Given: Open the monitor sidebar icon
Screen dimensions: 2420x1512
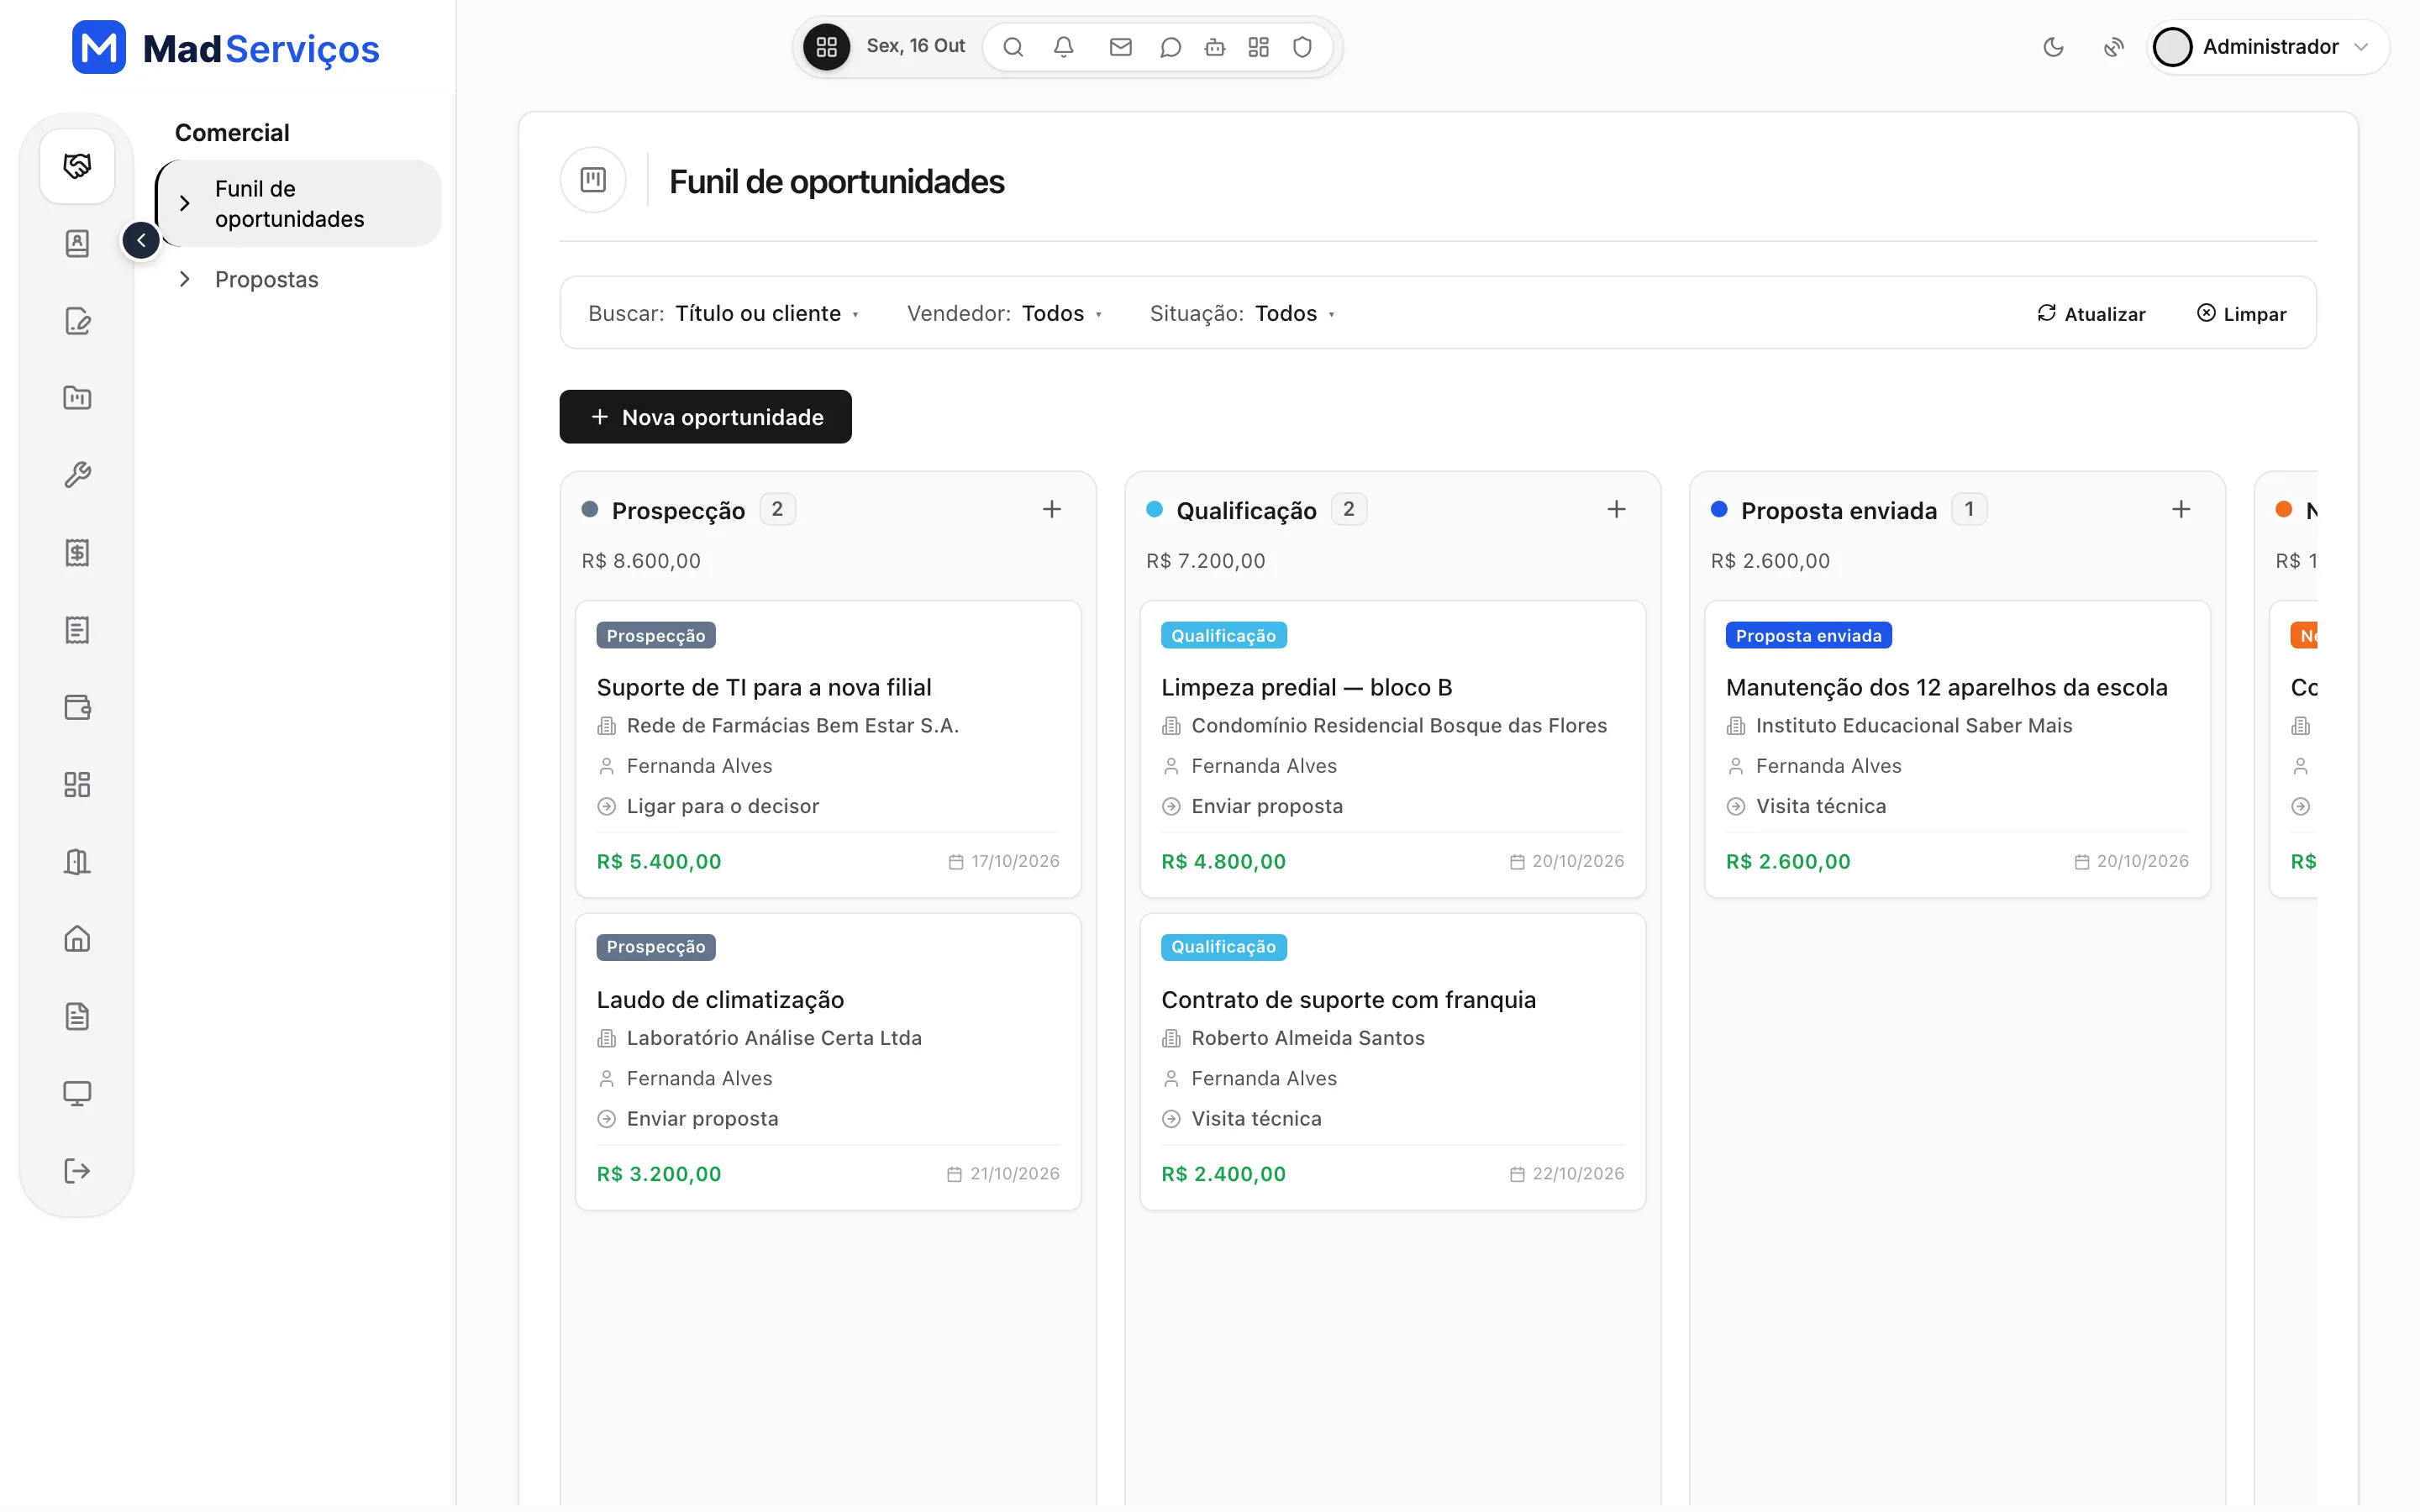Looking at the screenshot, I should click(77, 1093).
